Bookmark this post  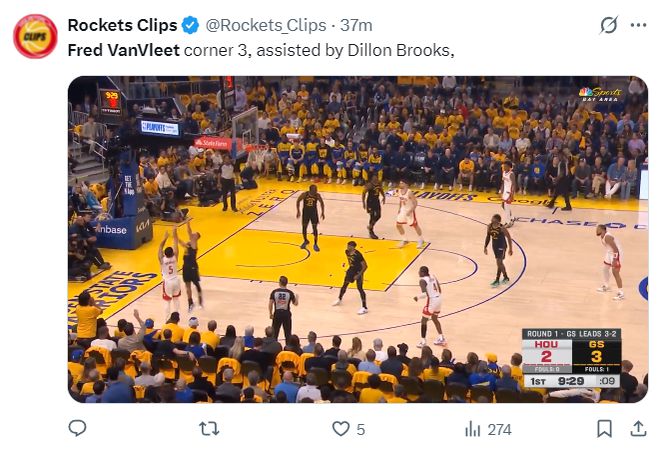pyautogui.click(x=604, y=429)
